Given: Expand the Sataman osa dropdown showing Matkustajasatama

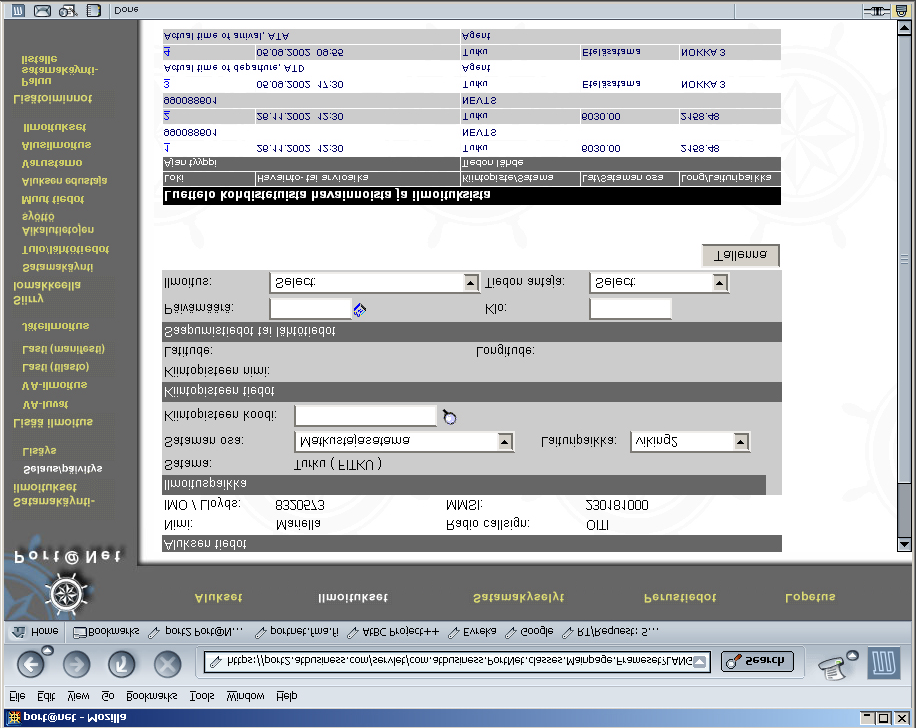Looking at the screenshot, I should point(404,441).
